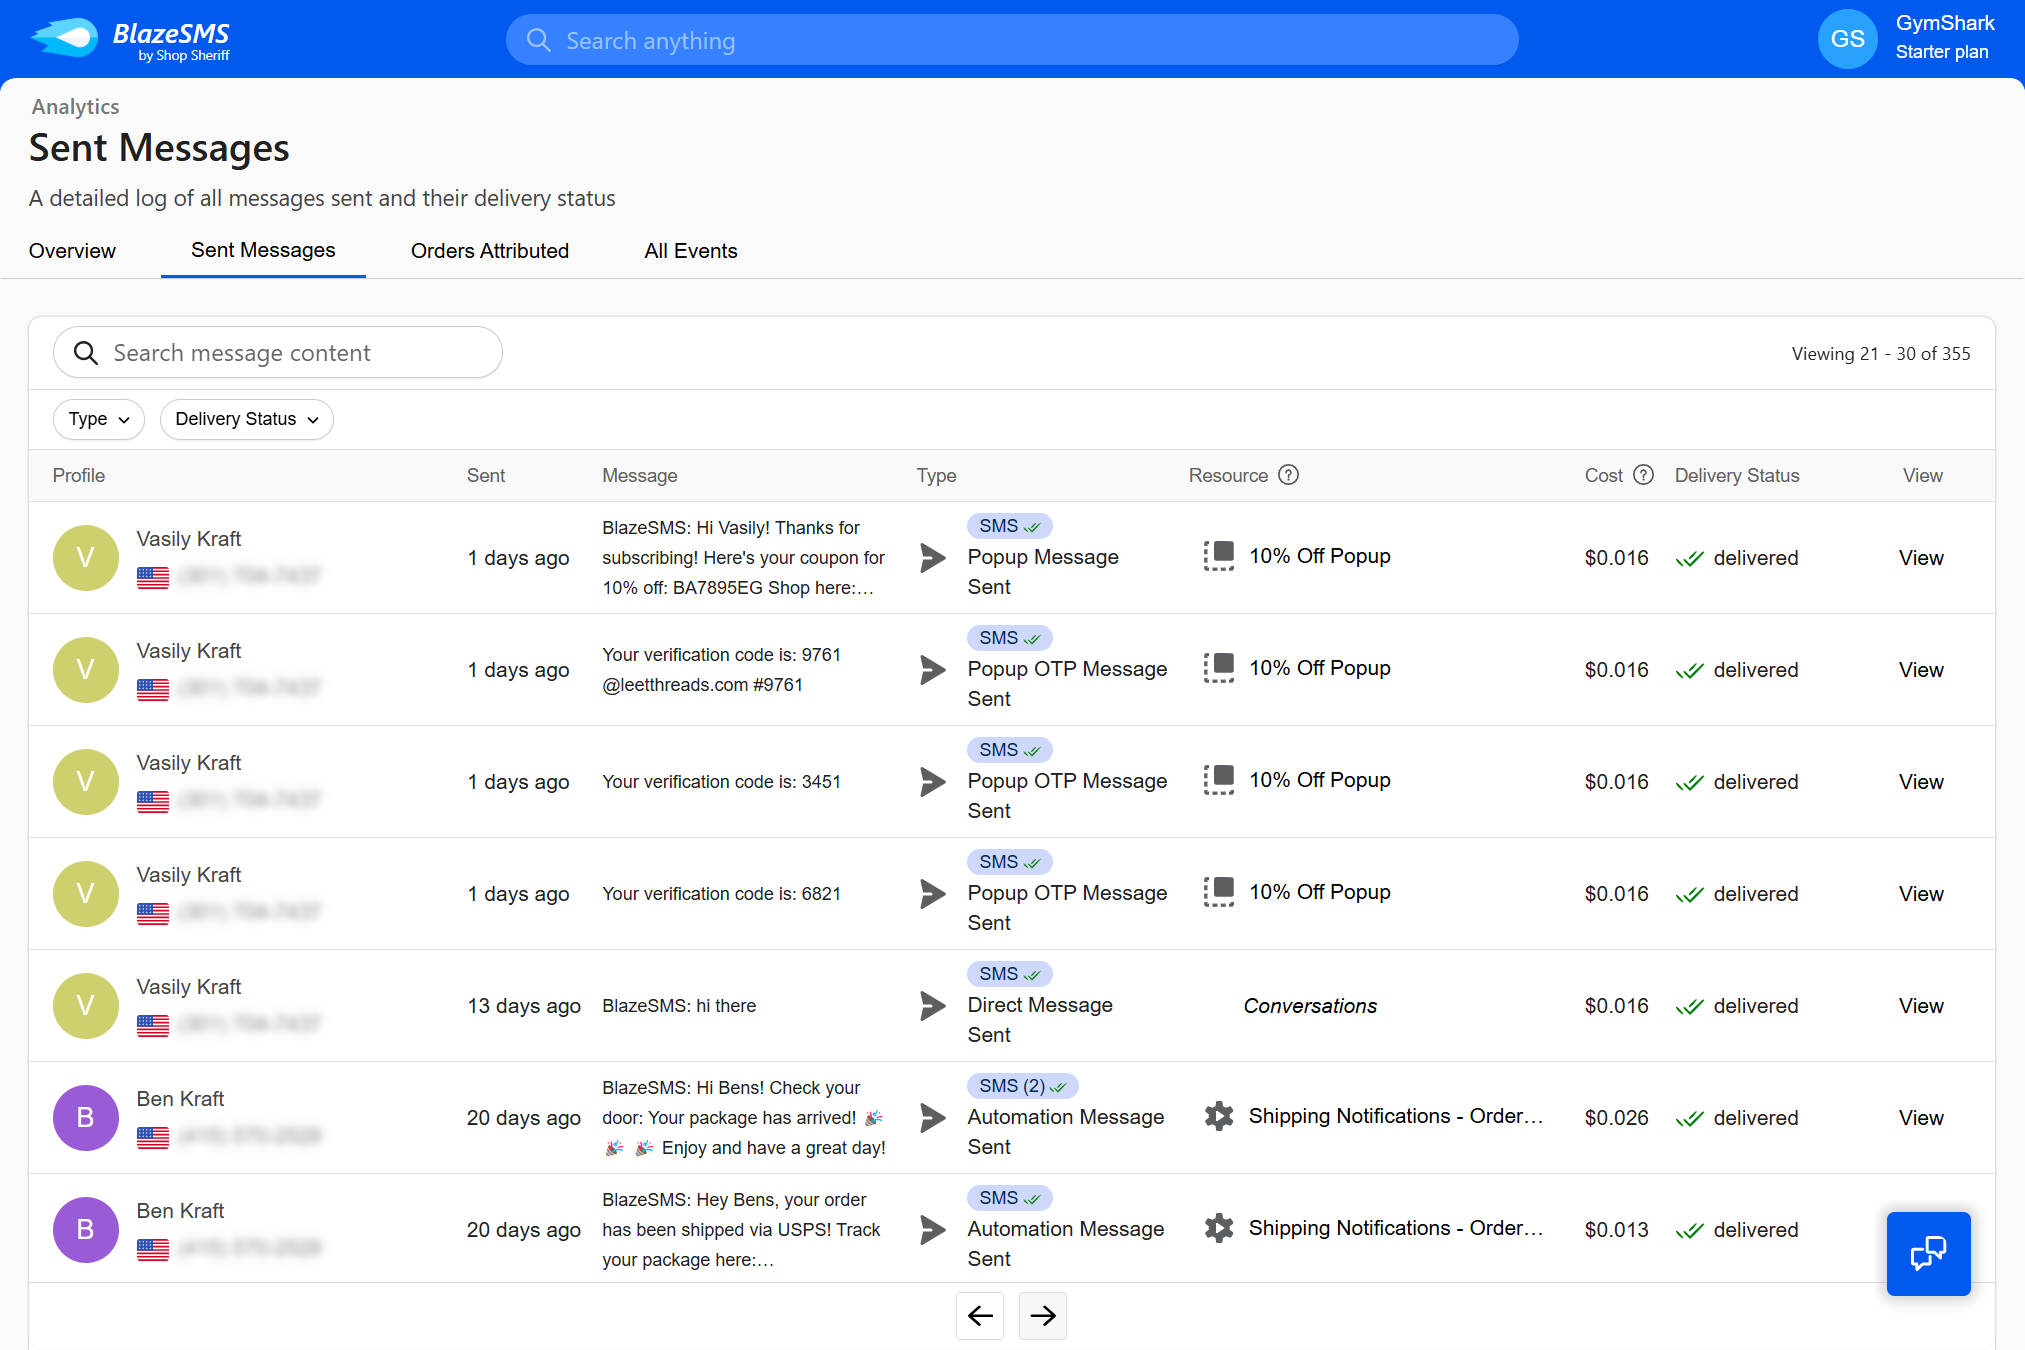
Task: Click the $0.013 cost value
Action: click(1616, 1230)
